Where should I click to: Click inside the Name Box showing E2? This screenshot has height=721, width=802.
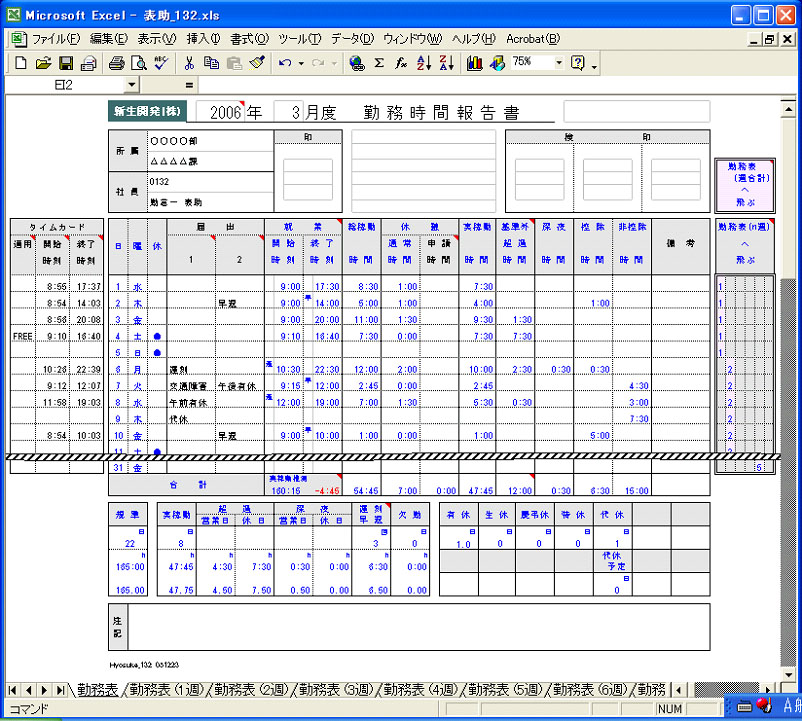[x=64, y=85]
